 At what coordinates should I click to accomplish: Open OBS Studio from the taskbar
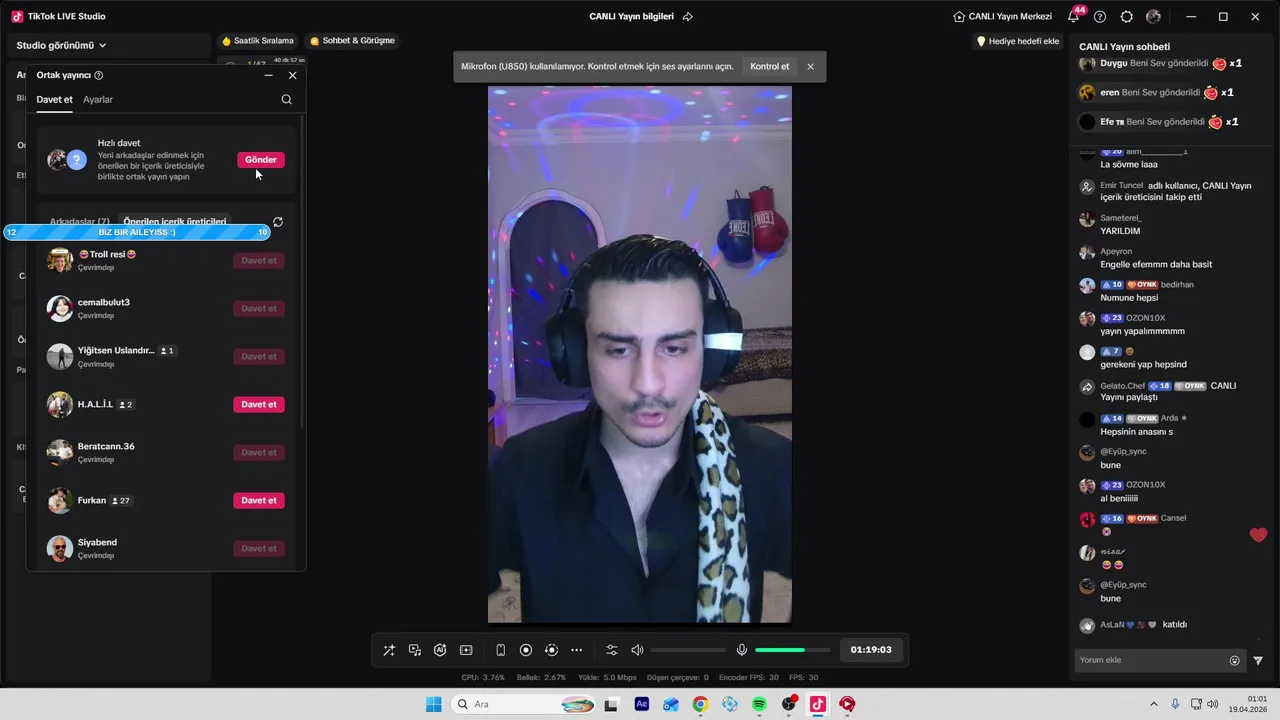pyautogui.click(x=789, y=704)
